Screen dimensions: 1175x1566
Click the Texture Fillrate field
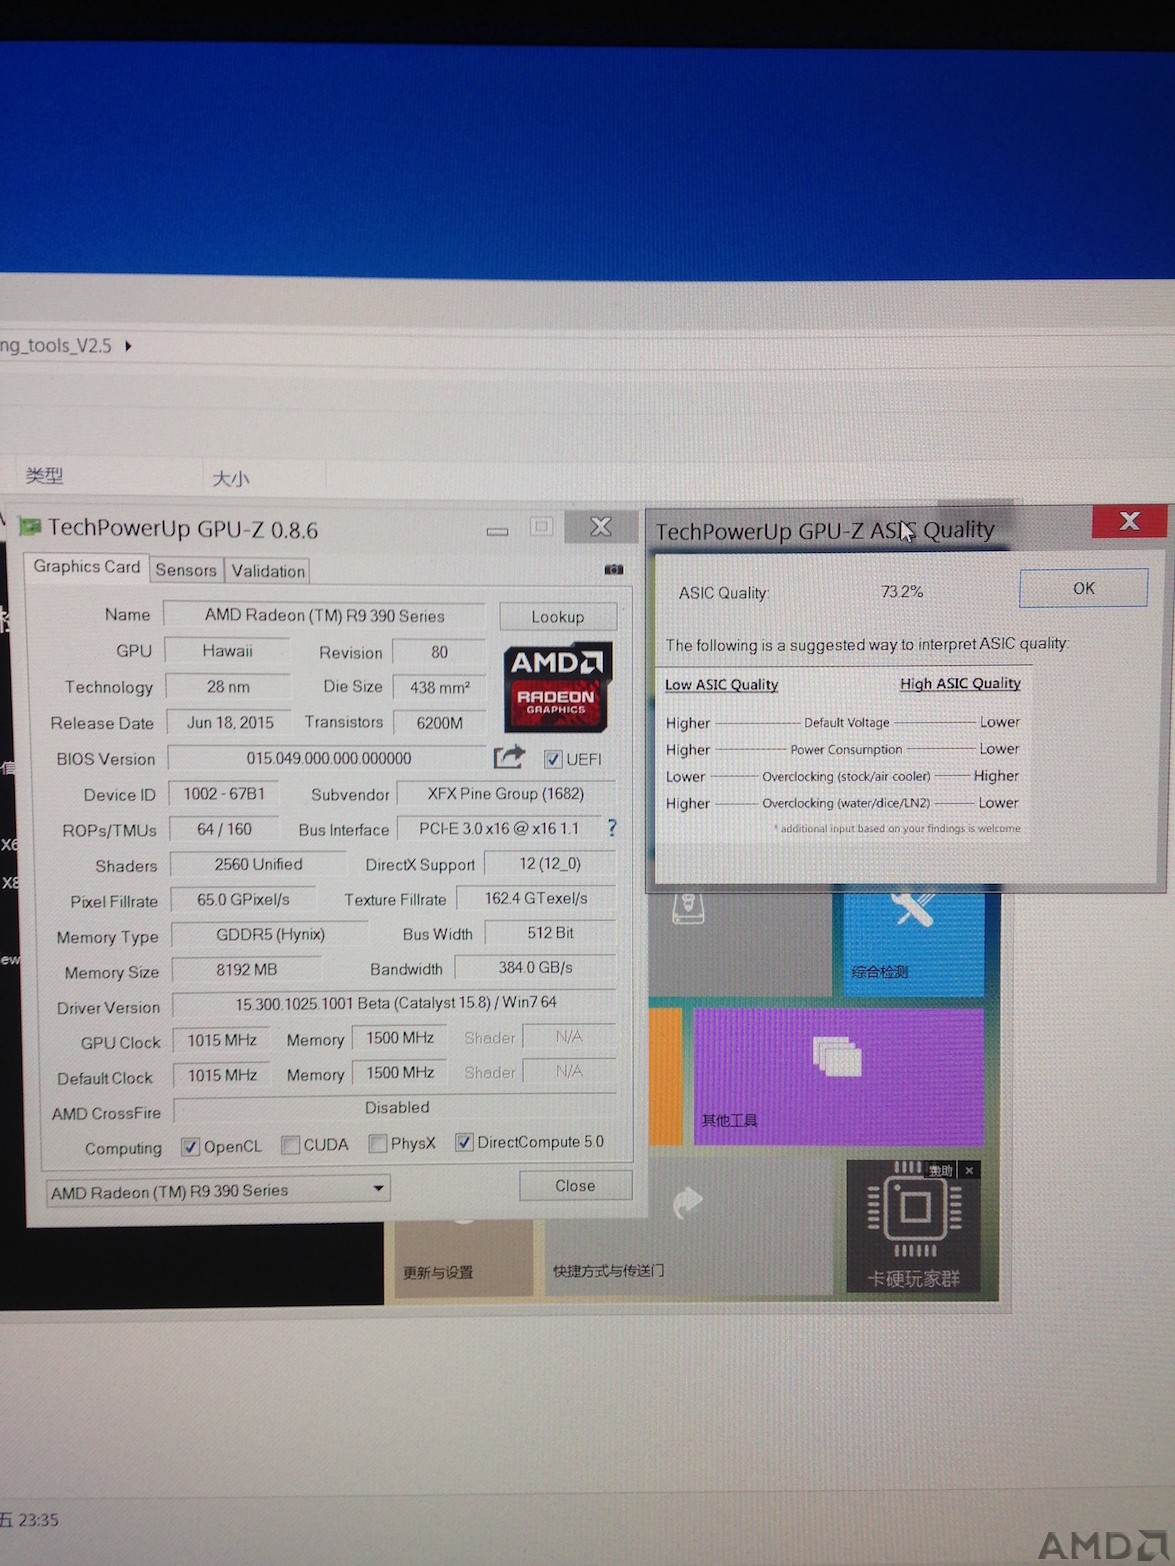click(x=536, y=898)
